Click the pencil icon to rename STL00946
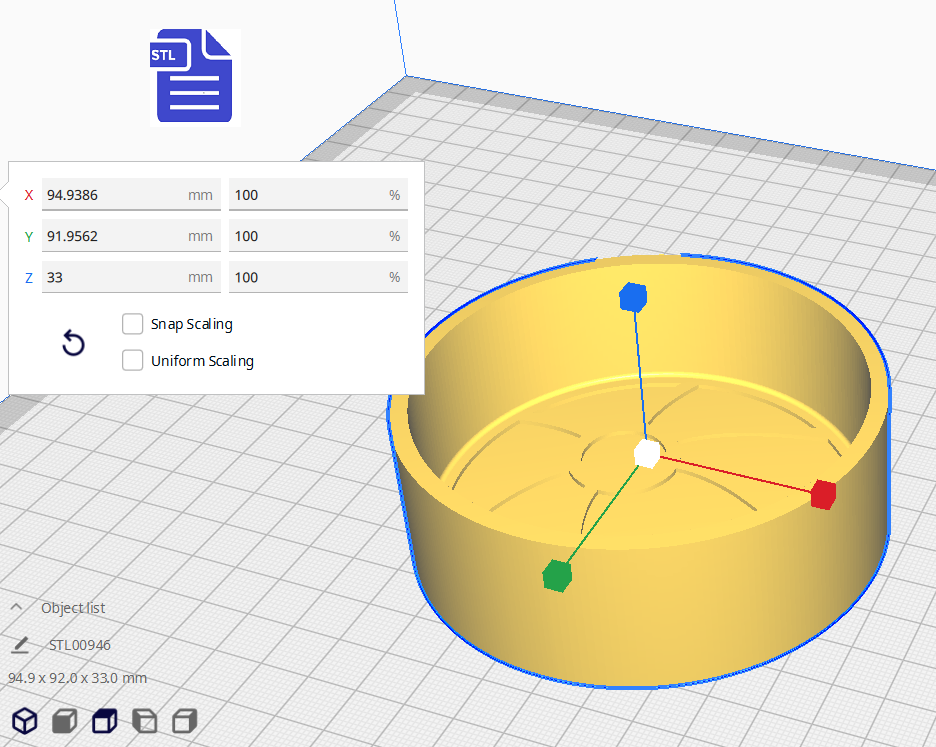Screen dimensions: 936x747 pyautogui.click(x=20, y=645)
